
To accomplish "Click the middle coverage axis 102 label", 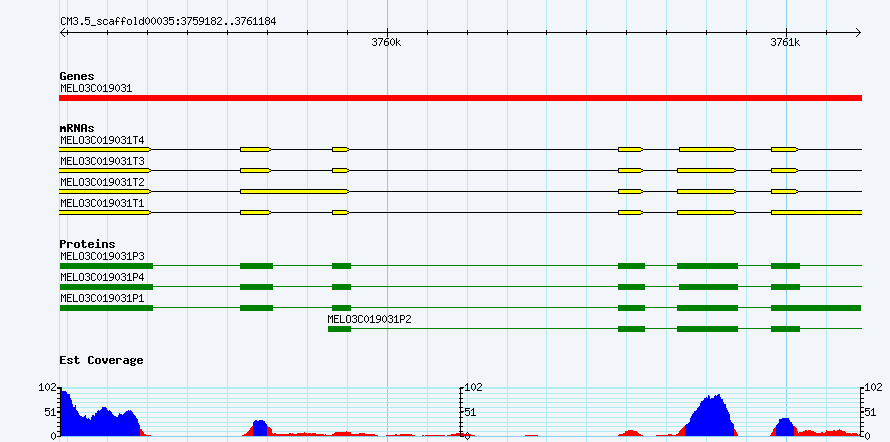I will coord(473,388).
